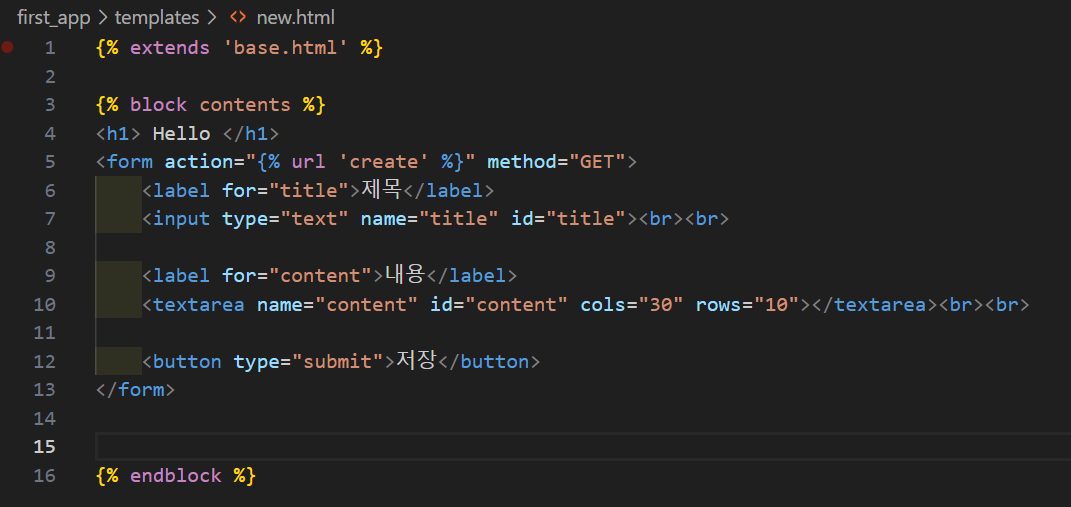Click line number 16 in the gutter
The height and width of the screenshot is (507, 1071).
(x=44, y=476)
